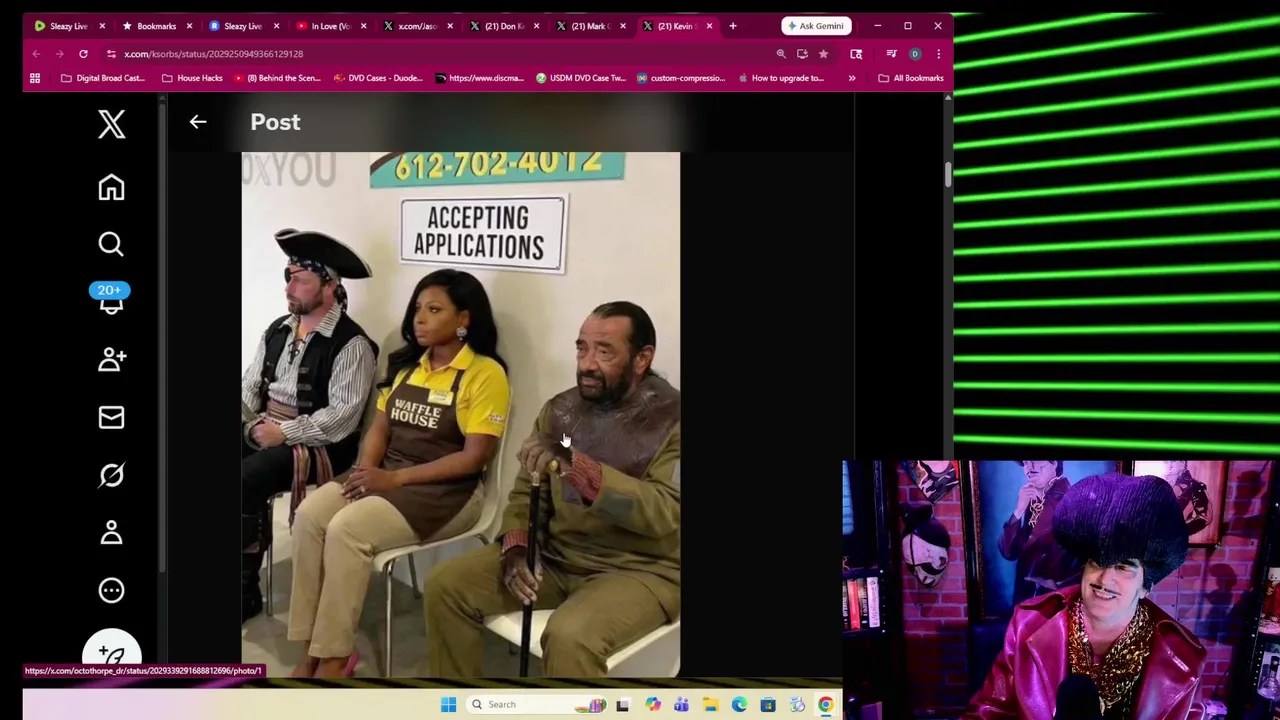Open Microsoft Store taskbar icon

coord(768,705)
